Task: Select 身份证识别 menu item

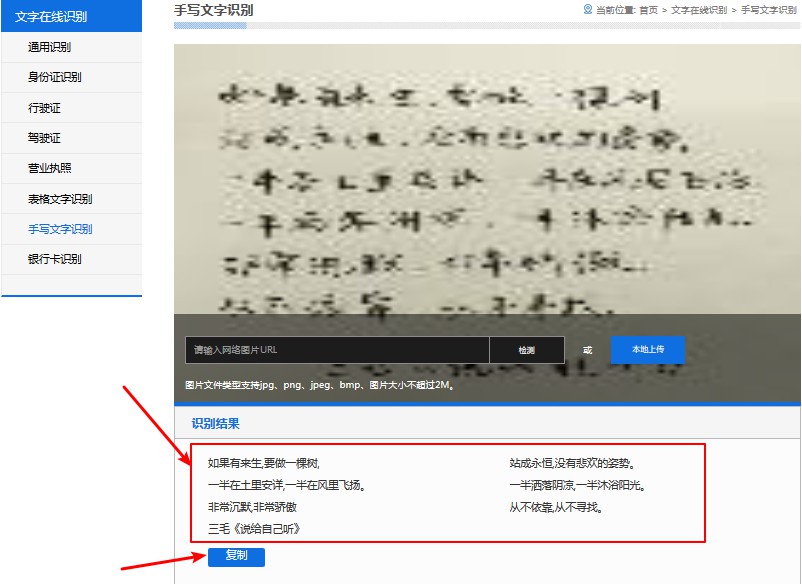Action: click(55, 77)
